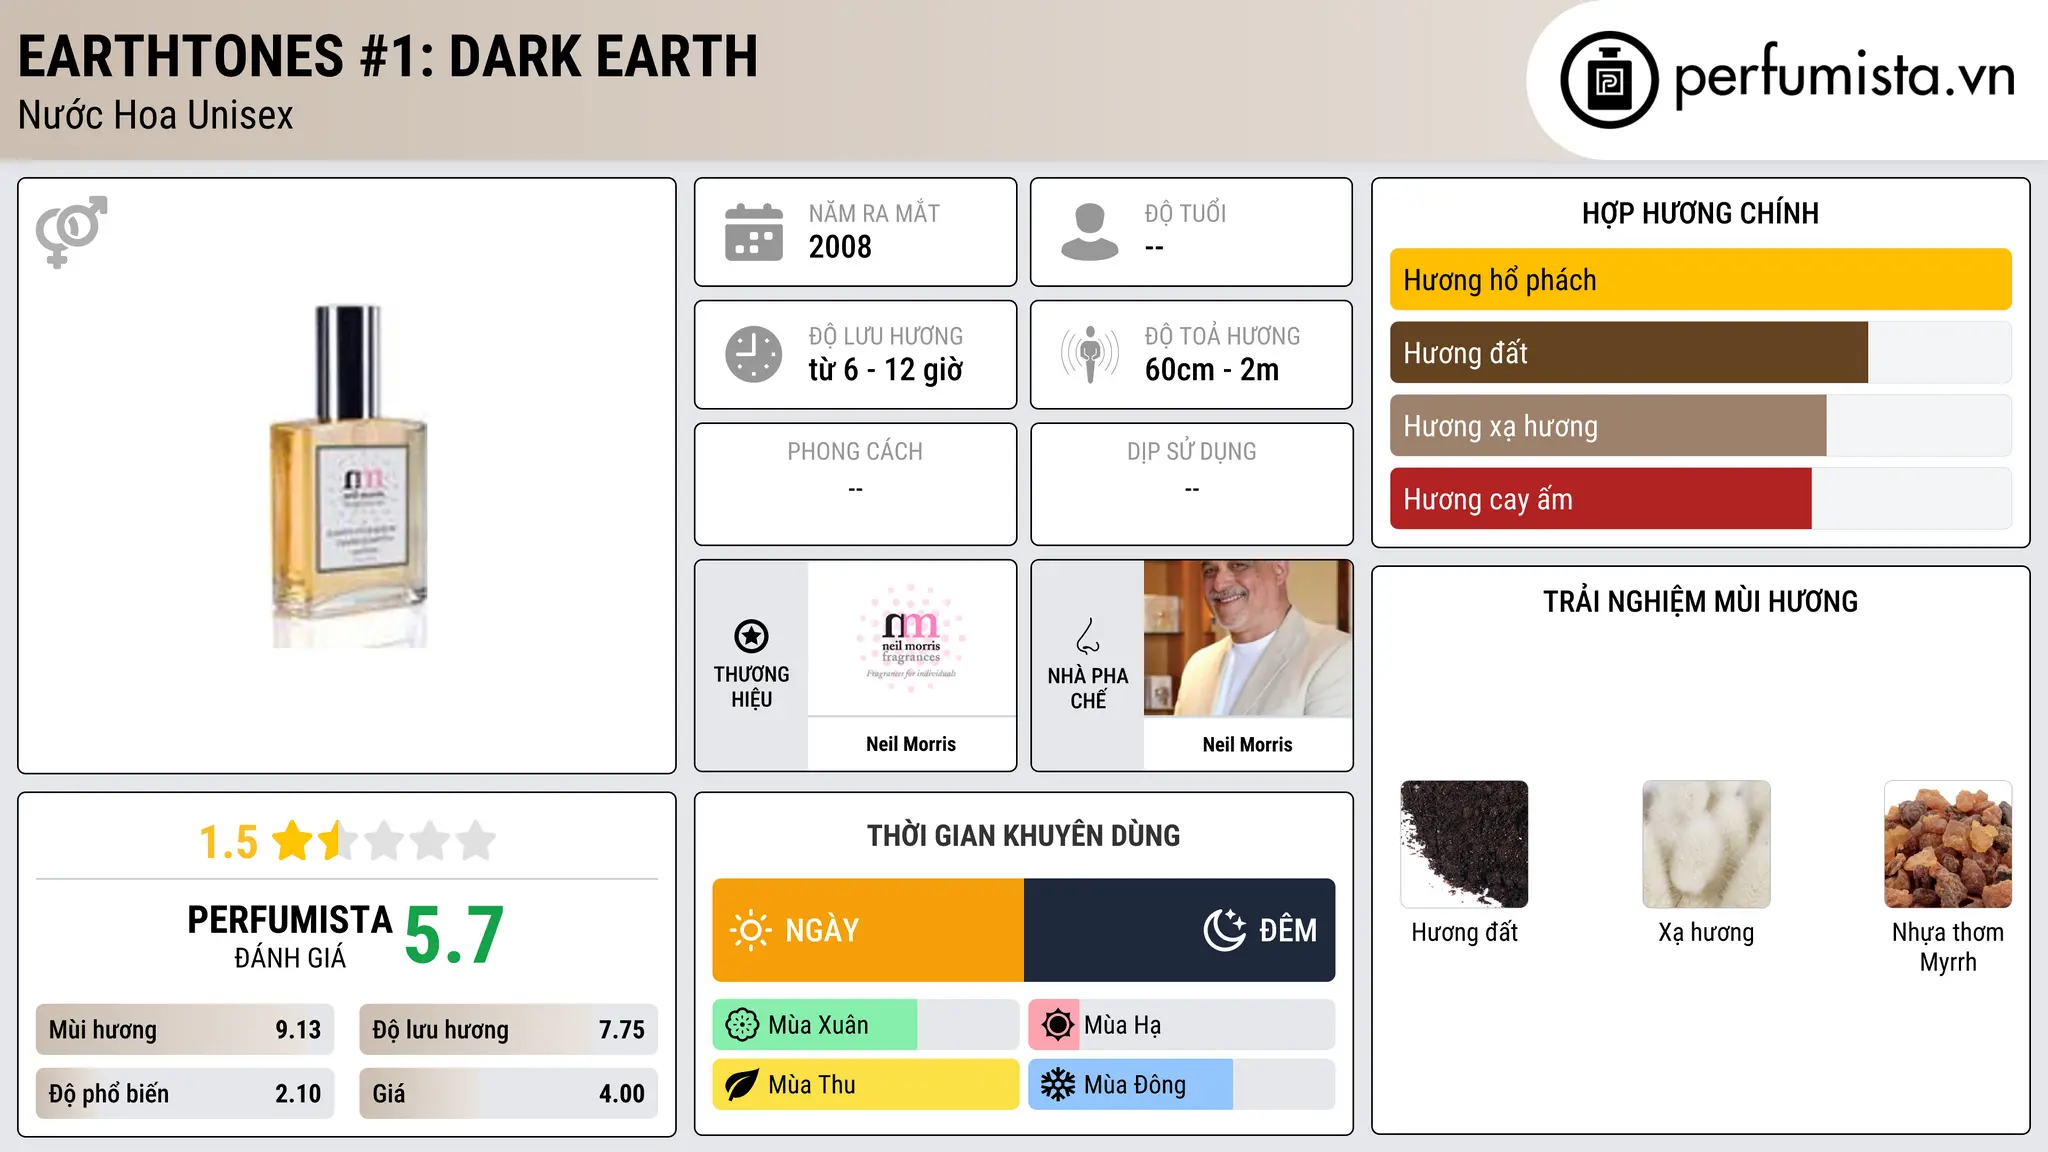Click the Thời gian khuyên dùng heading
This screenshot has height=1152, width=2048.
(x=1024, y=836)
